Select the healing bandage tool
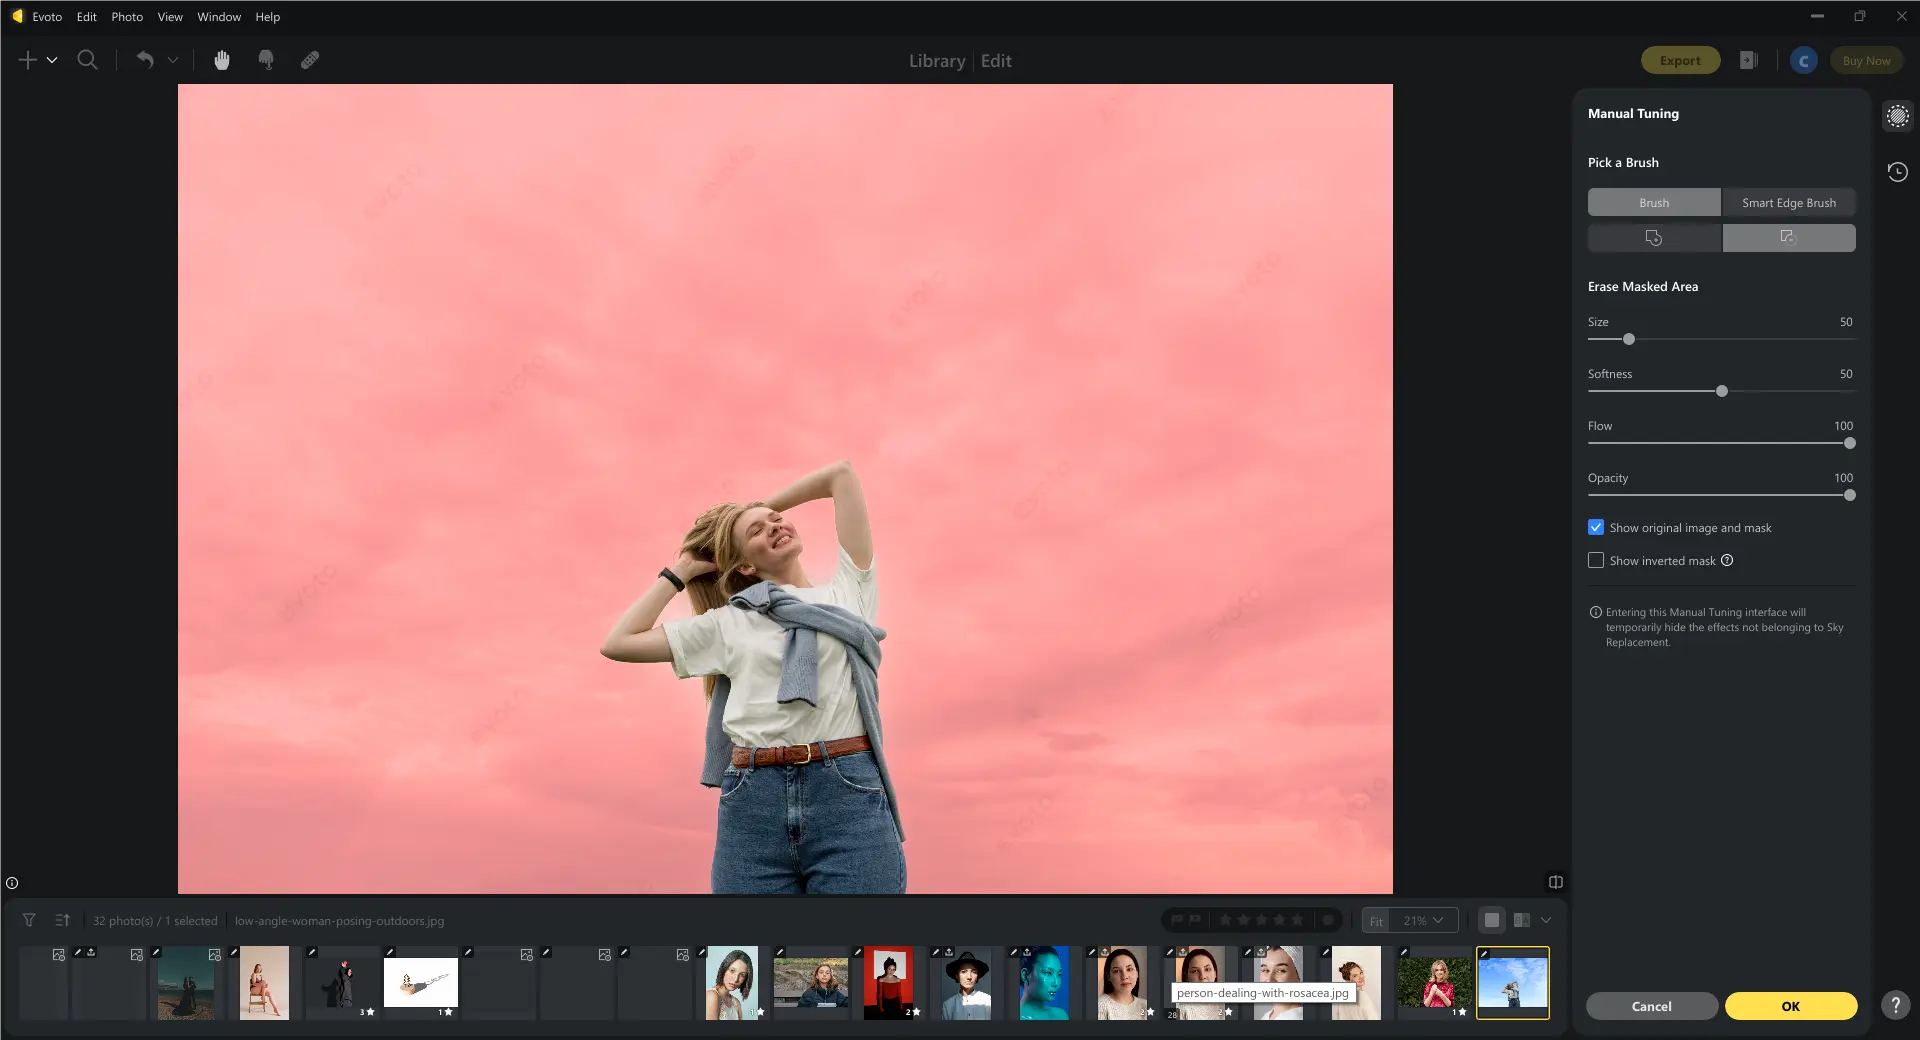The image size is (1920, 1040). pos(310,60)
